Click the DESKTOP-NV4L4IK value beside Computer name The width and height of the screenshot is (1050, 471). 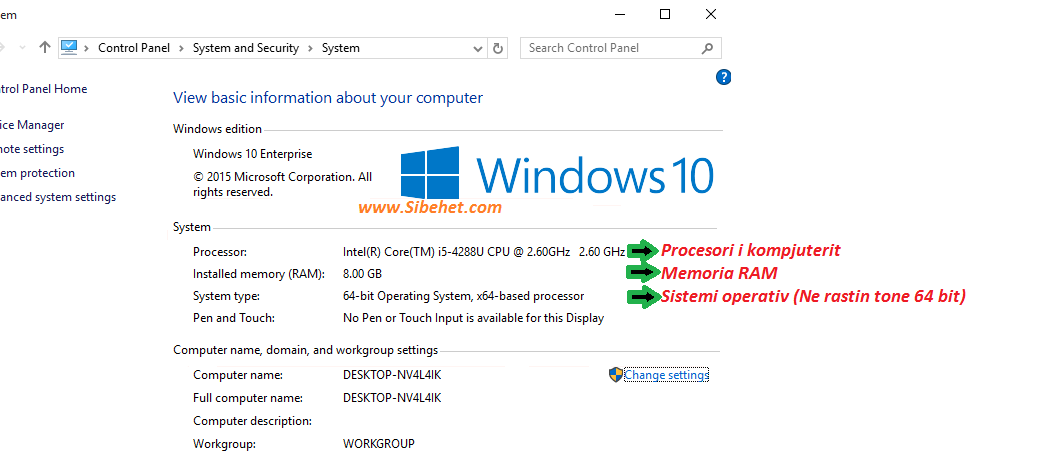coord(392,375)
